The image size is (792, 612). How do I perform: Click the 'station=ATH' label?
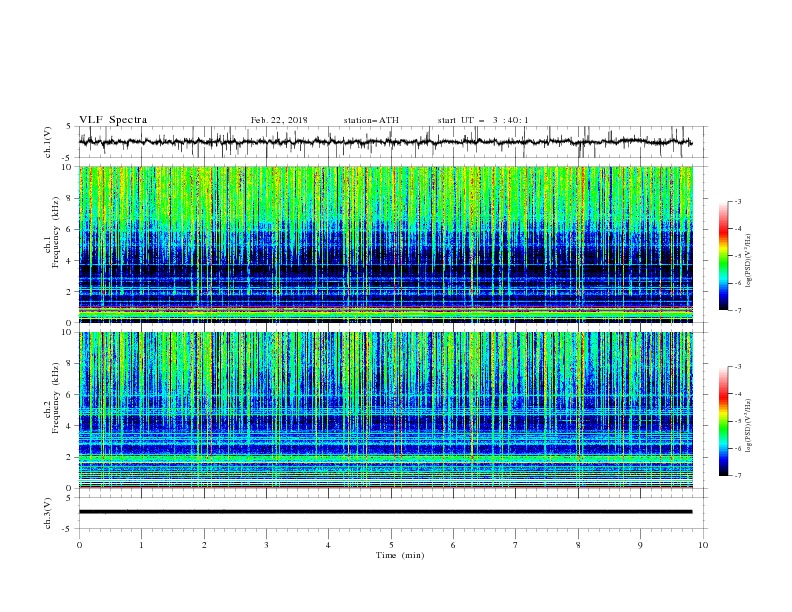pyautogui.click(x=371, y=120)
